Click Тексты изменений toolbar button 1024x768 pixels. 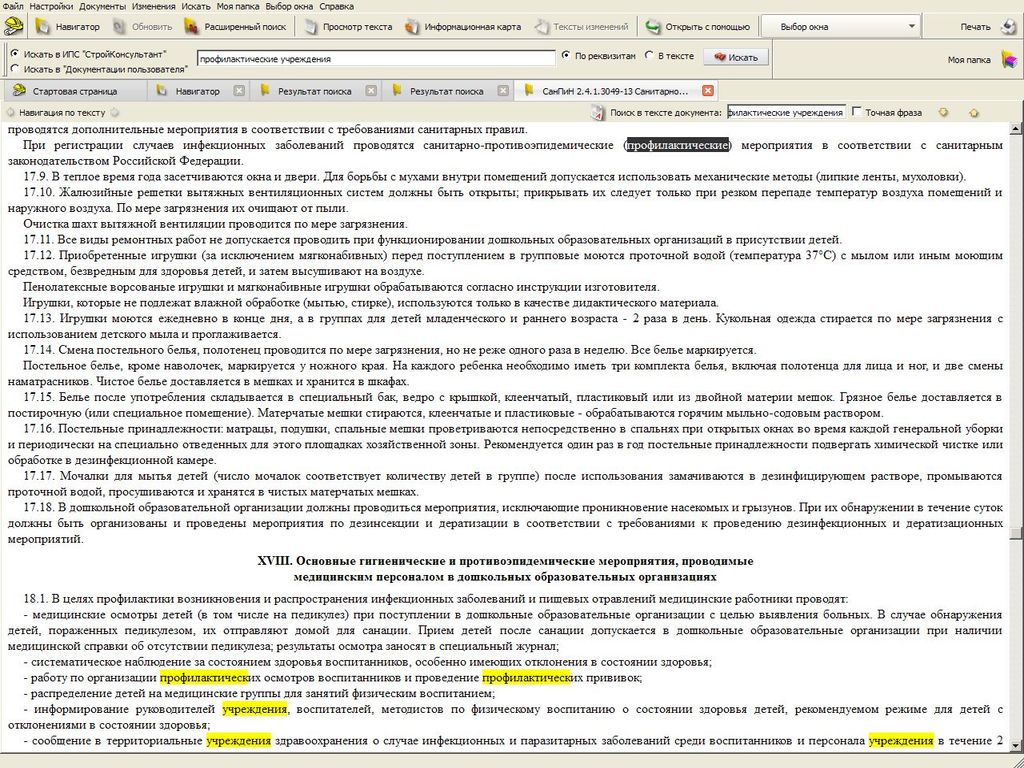click(x=581, y=27)
